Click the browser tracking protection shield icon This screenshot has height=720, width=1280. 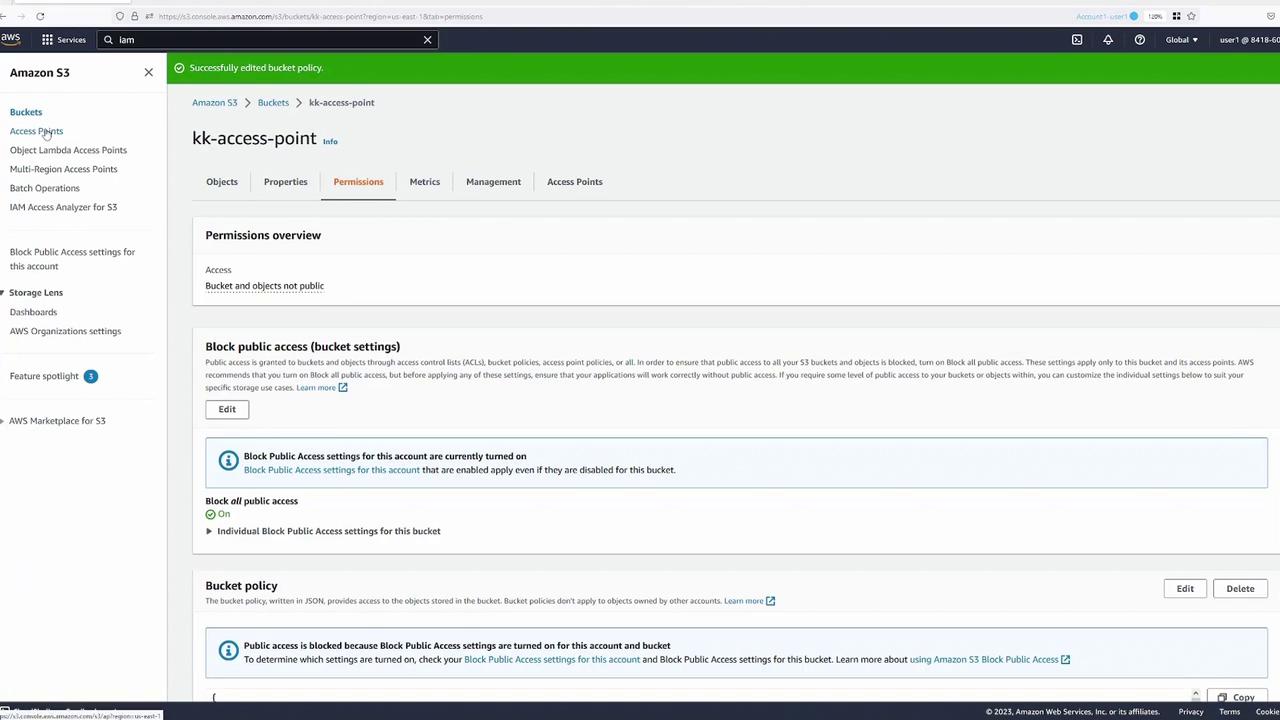coord(120,16)
